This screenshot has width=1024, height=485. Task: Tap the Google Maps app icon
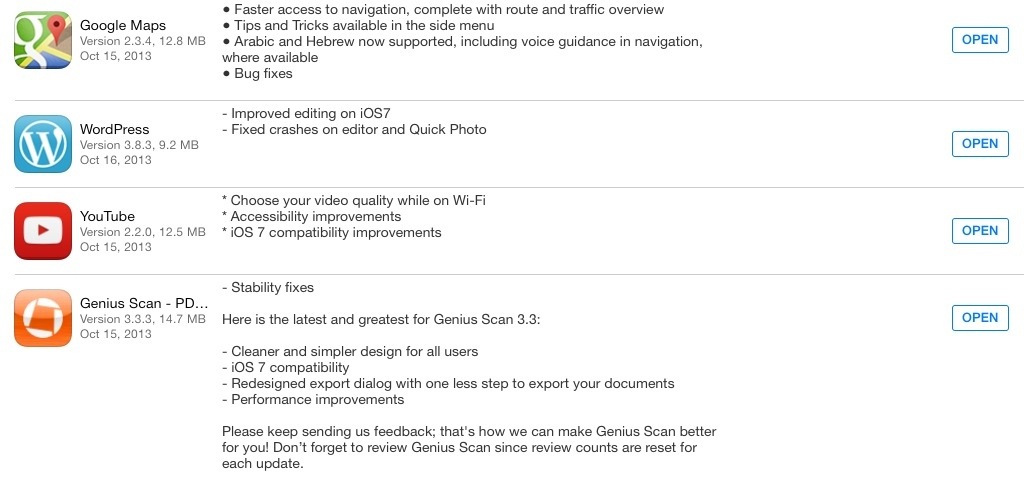[43, 40]
